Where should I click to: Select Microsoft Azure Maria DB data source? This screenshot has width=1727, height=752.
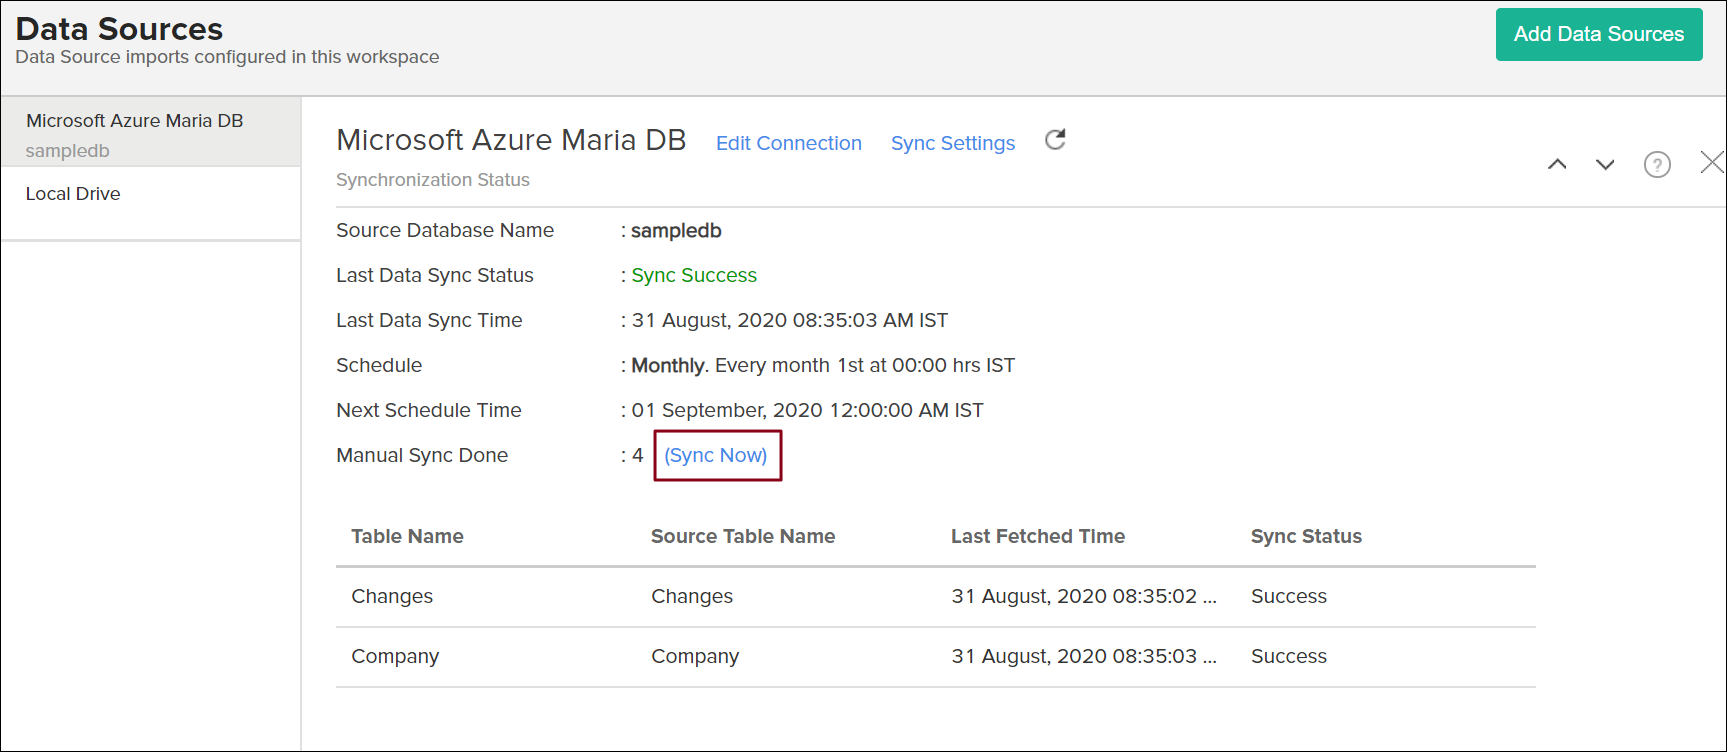click(x=135, y=121)
